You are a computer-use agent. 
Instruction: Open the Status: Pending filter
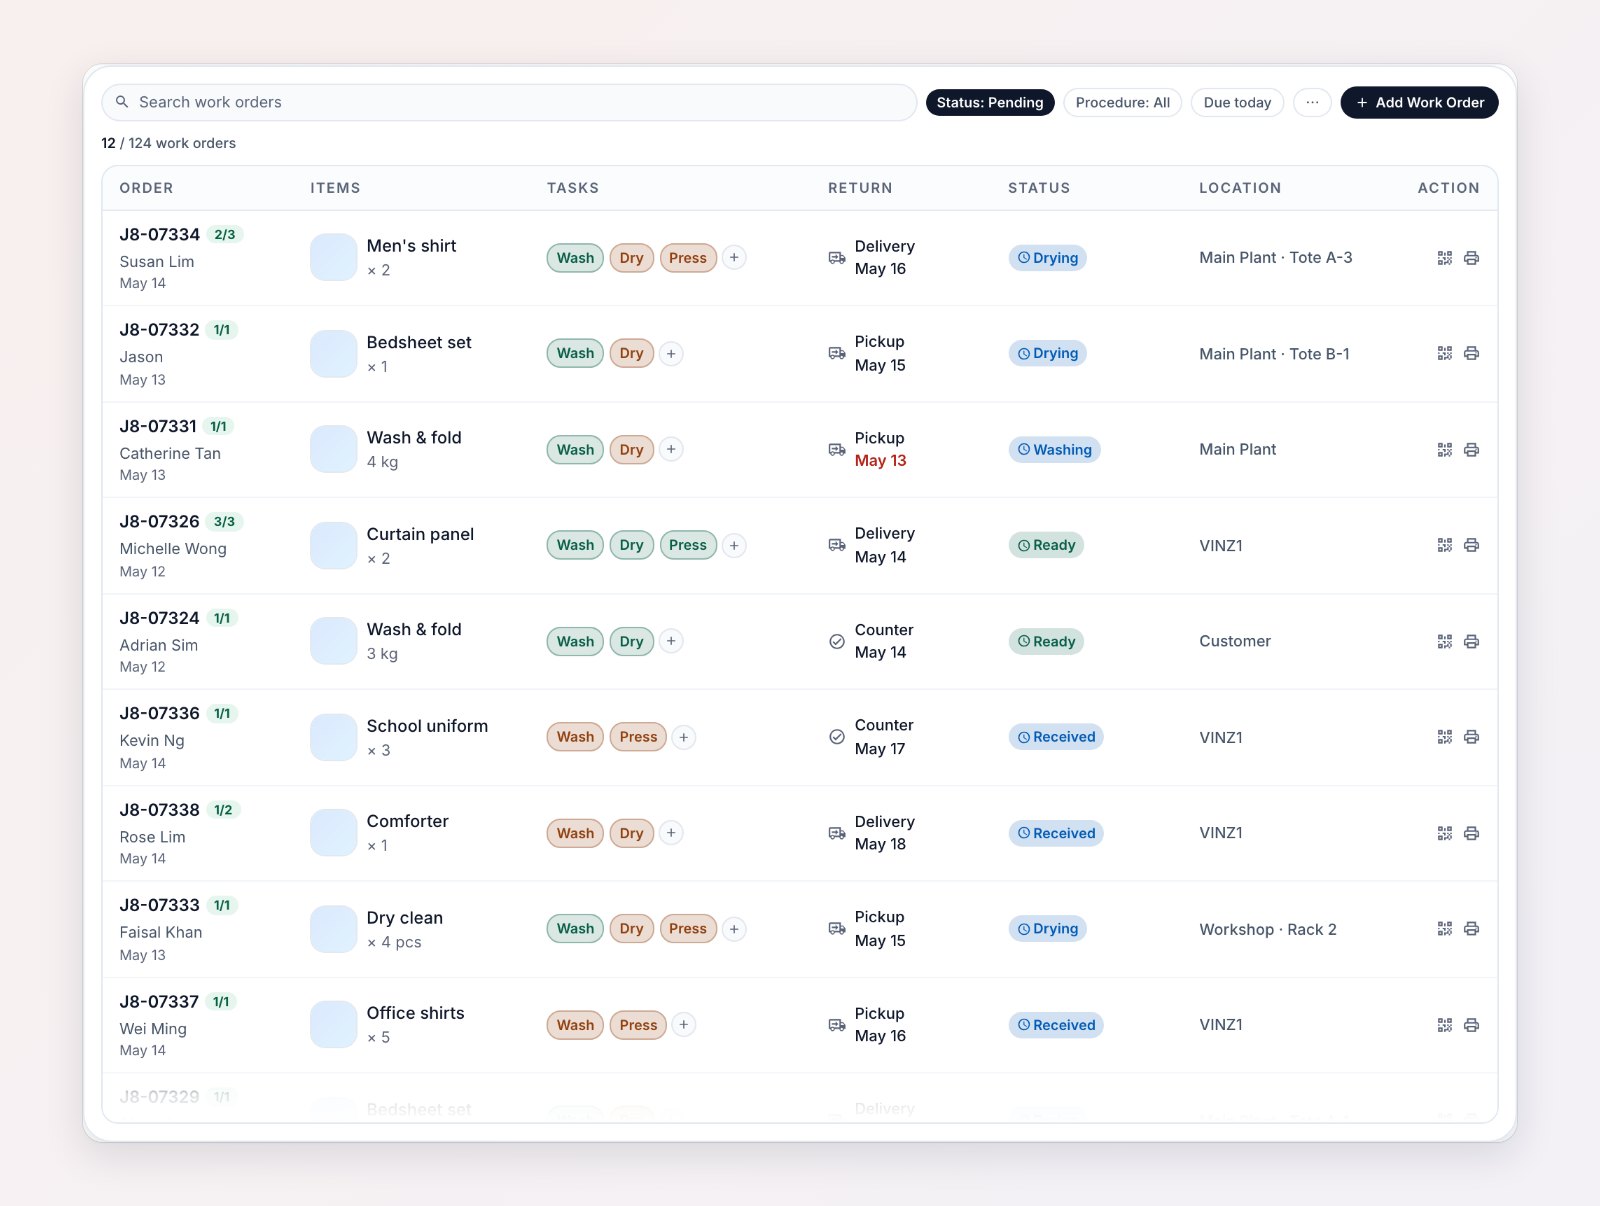tap(990, 102)
